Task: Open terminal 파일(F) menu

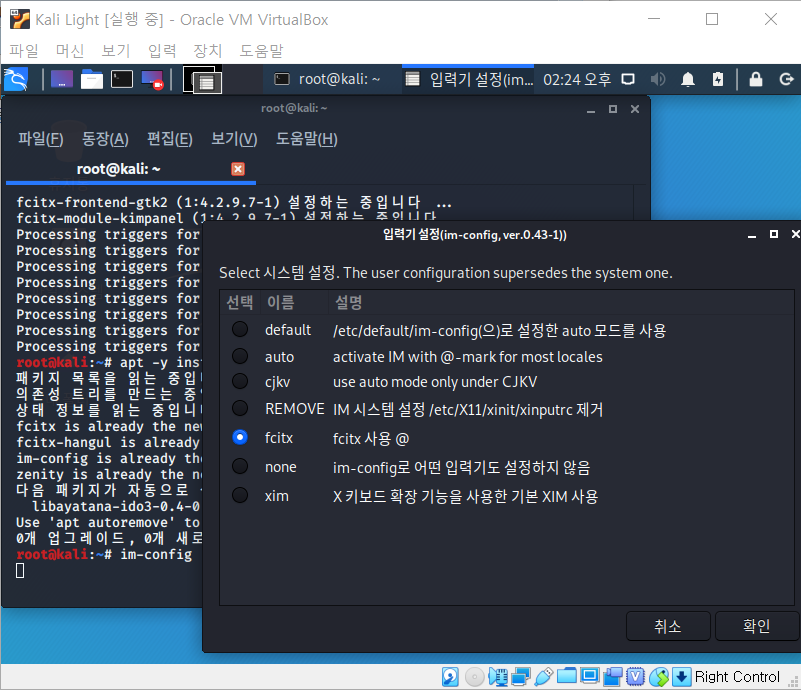Action: (x=41, y=139)
